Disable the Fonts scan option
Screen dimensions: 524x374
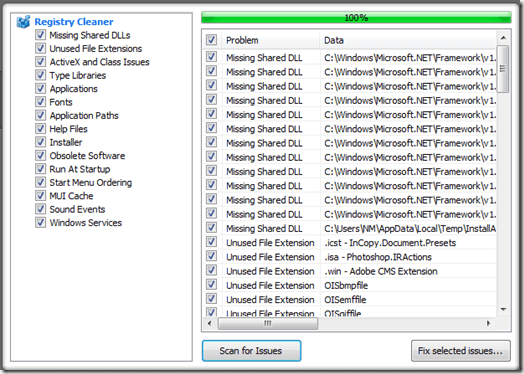40,102
